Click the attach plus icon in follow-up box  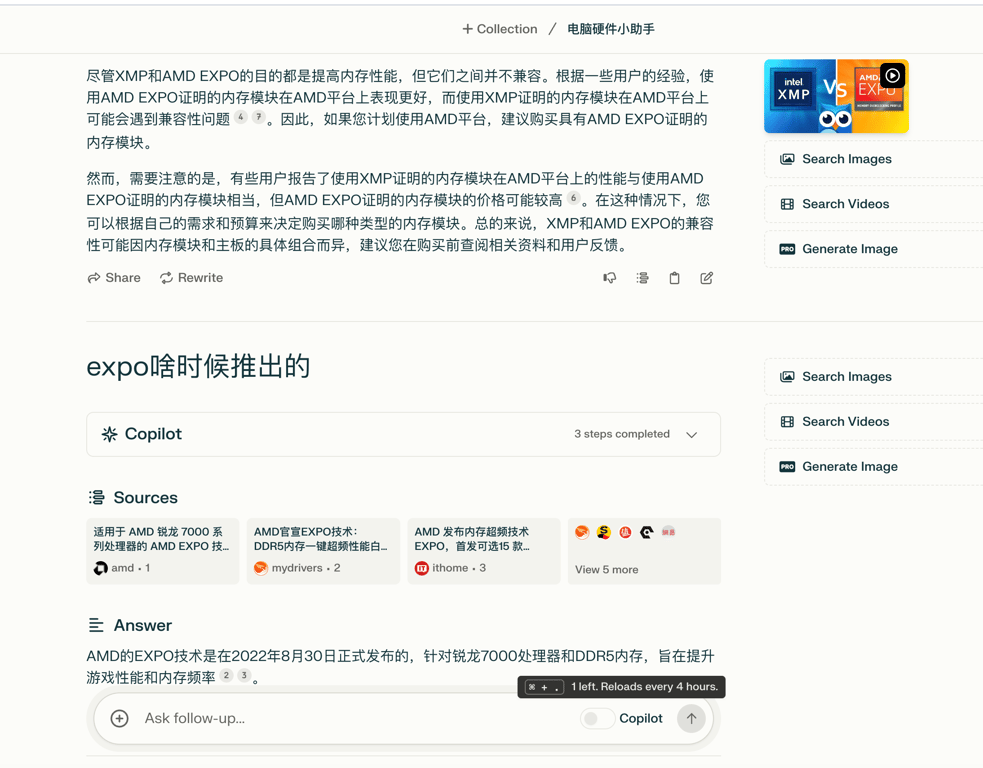[x=120, y=718]
